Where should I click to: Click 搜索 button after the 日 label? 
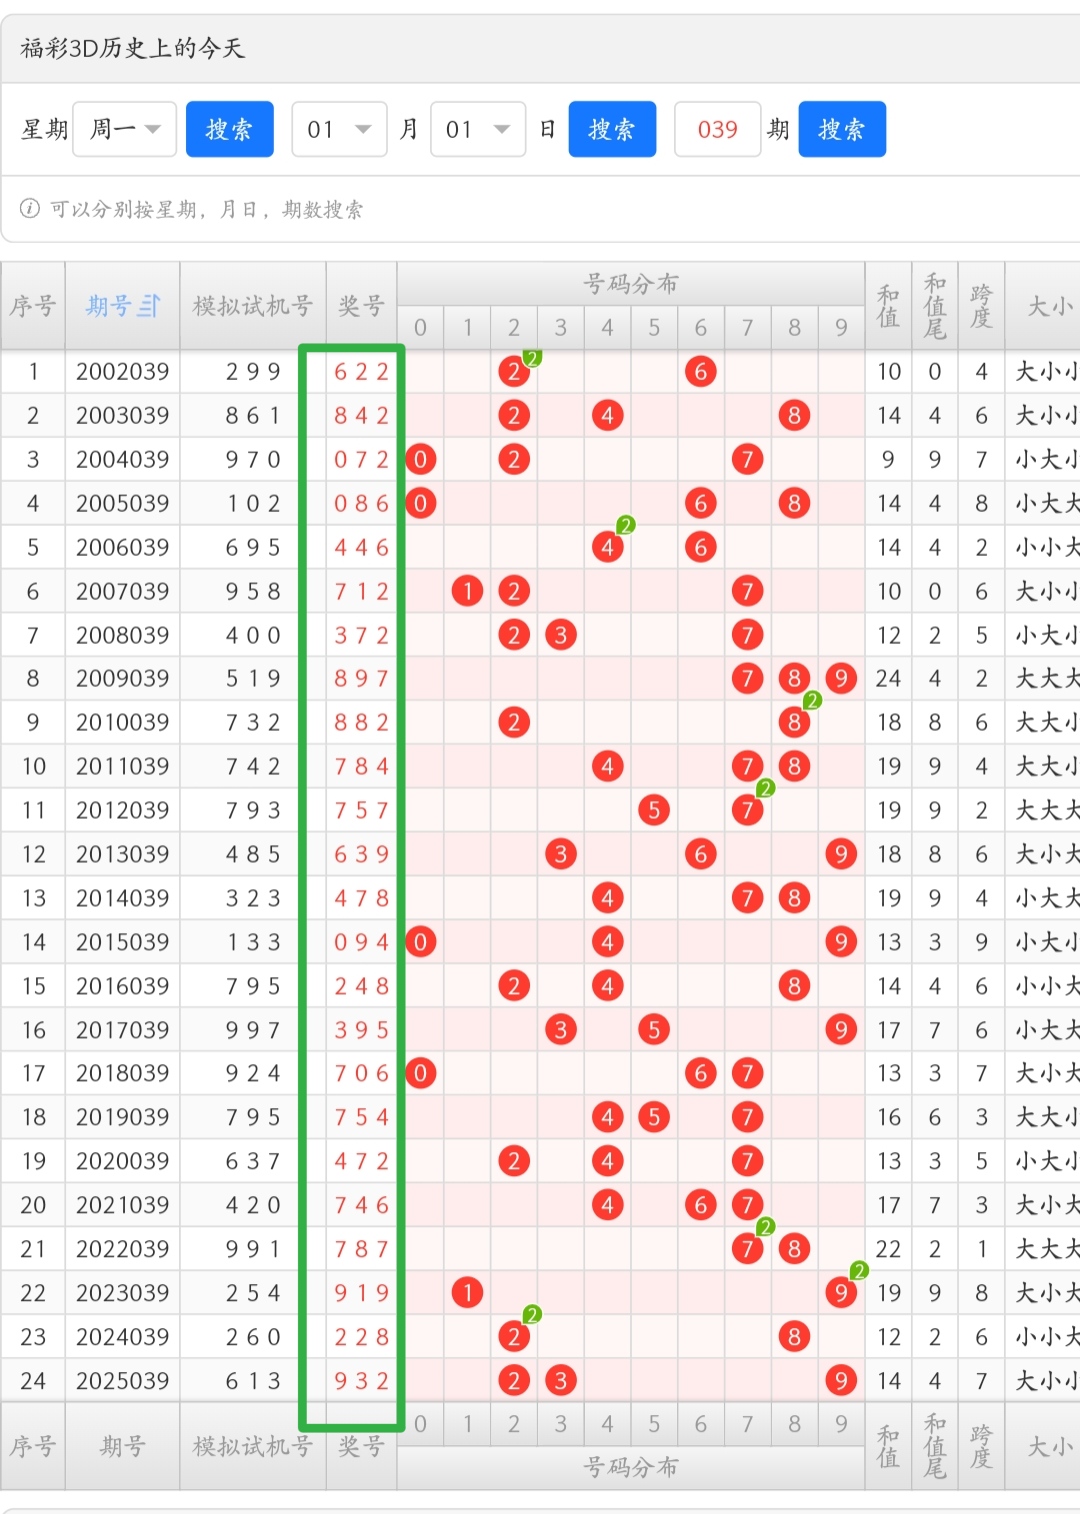point(612,129)
